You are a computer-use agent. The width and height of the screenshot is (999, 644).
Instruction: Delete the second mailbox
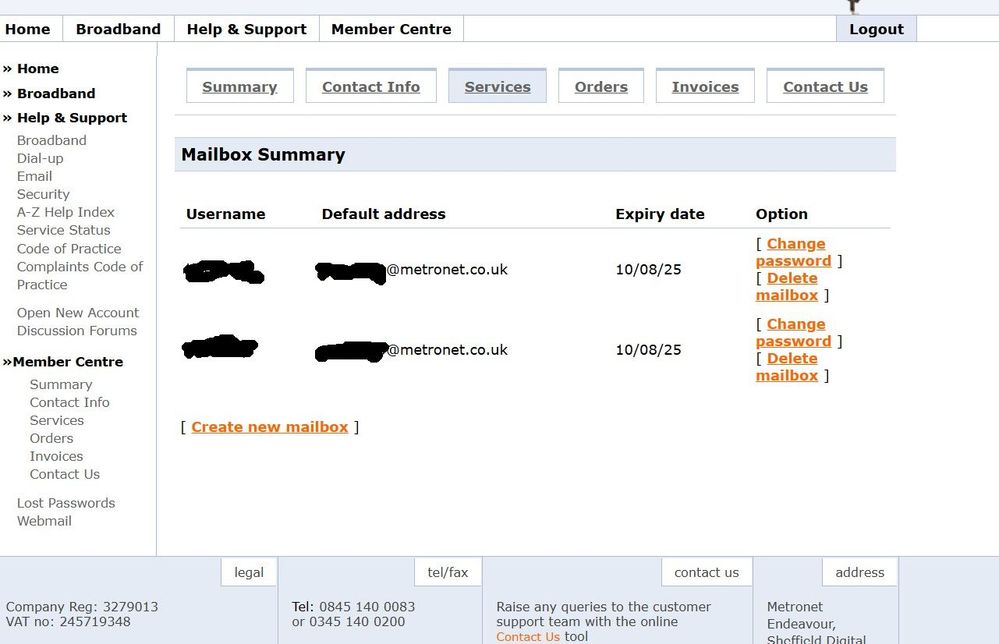click(787, 367)
